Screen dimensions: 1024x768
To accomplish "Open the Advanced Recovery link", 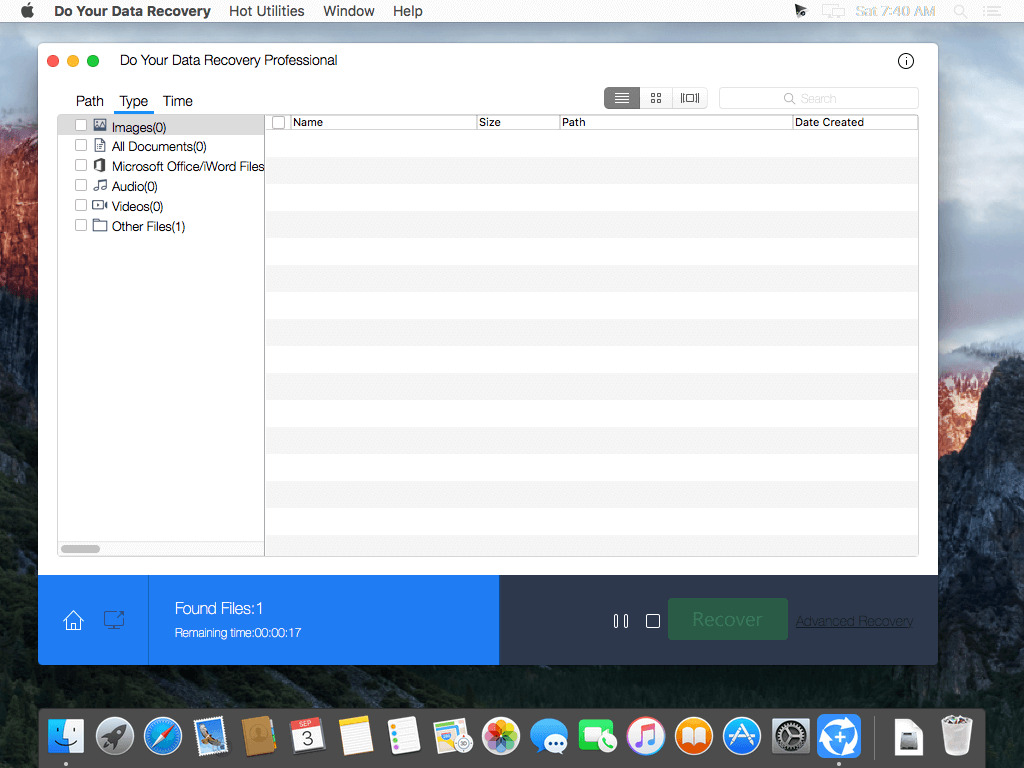I will [854, 621].
